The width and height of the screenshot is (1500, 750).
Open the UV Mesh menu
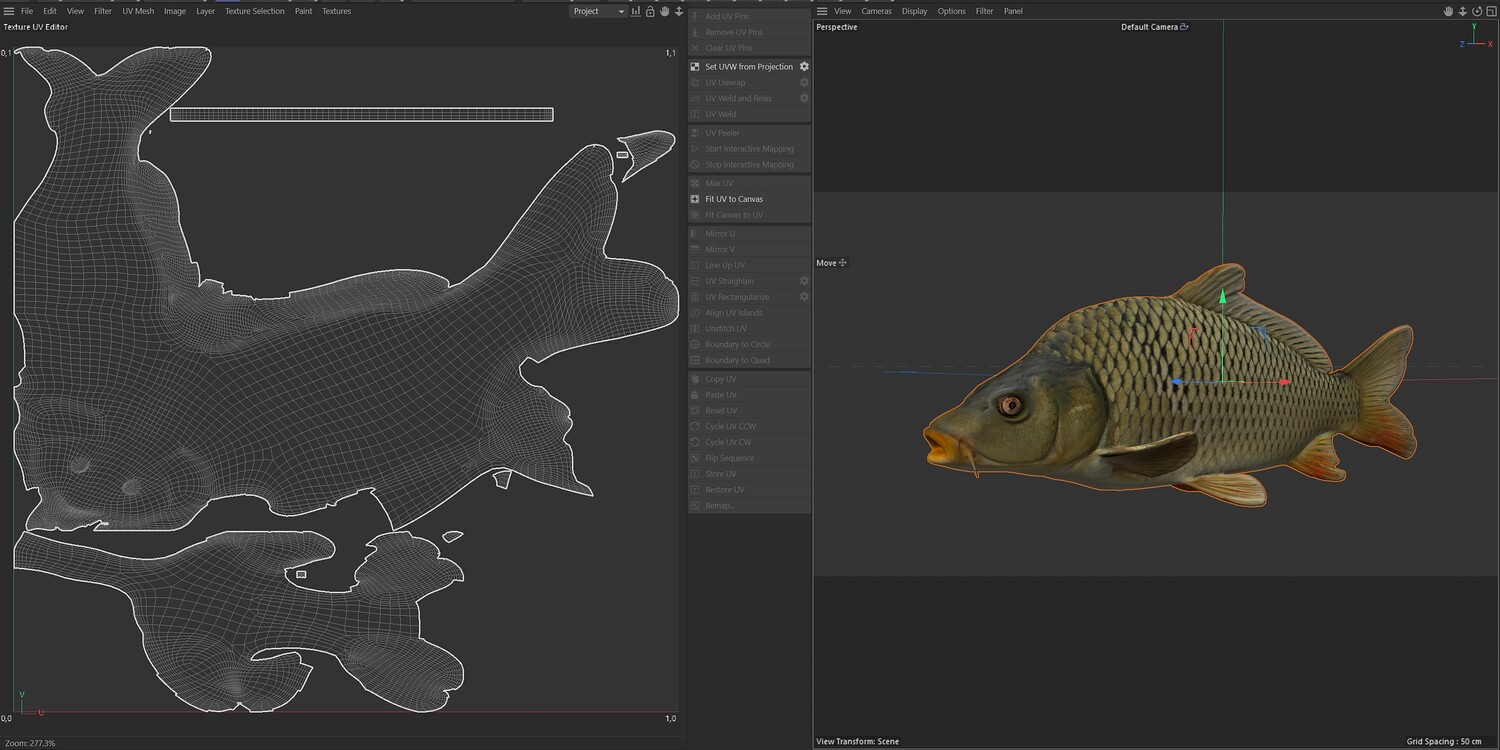(x=138, y=11)
